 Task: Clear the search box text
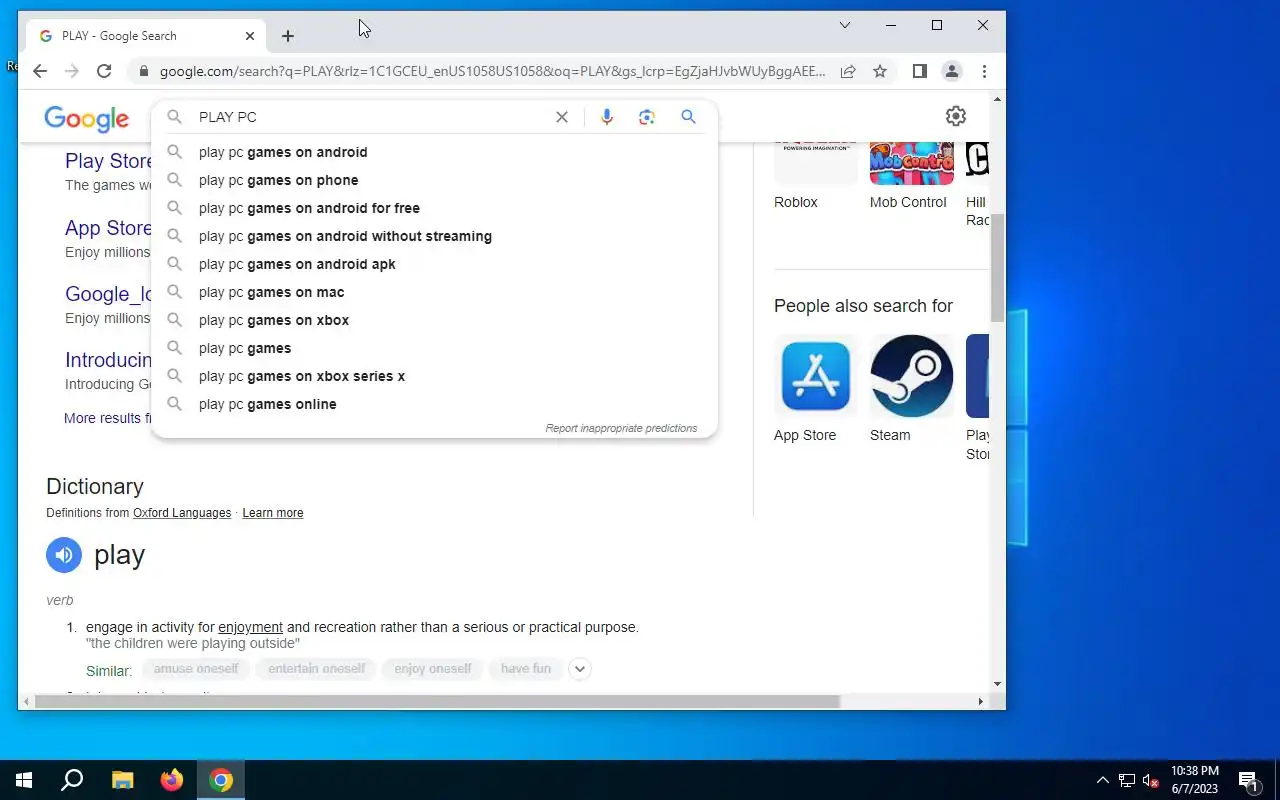pyautogui.click(x=562, y=117)
